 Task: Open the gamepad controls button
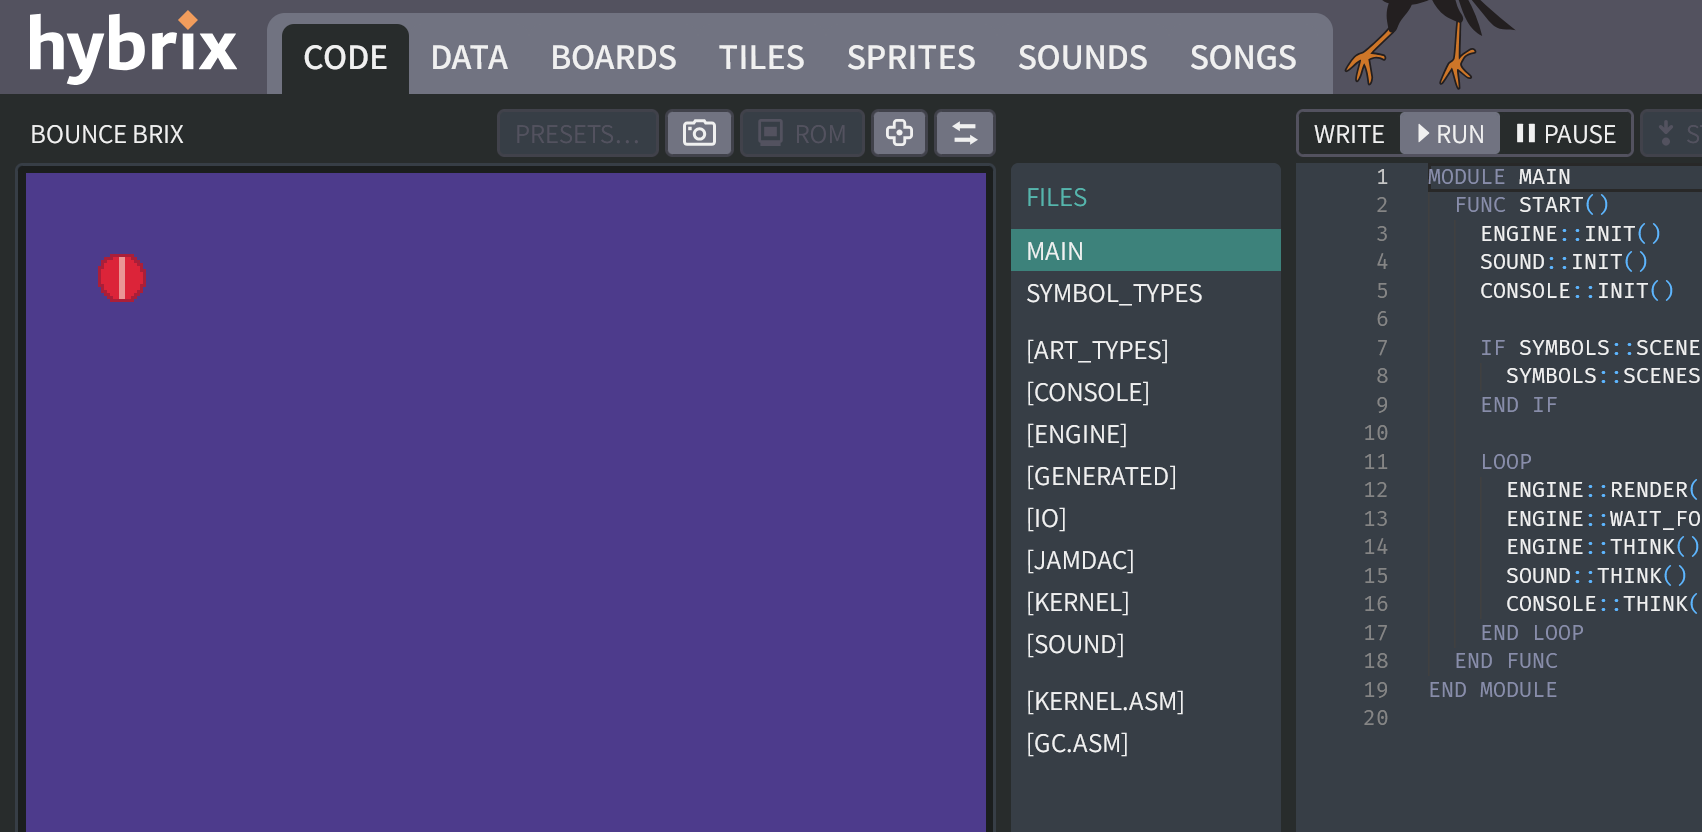coord(899,133)
